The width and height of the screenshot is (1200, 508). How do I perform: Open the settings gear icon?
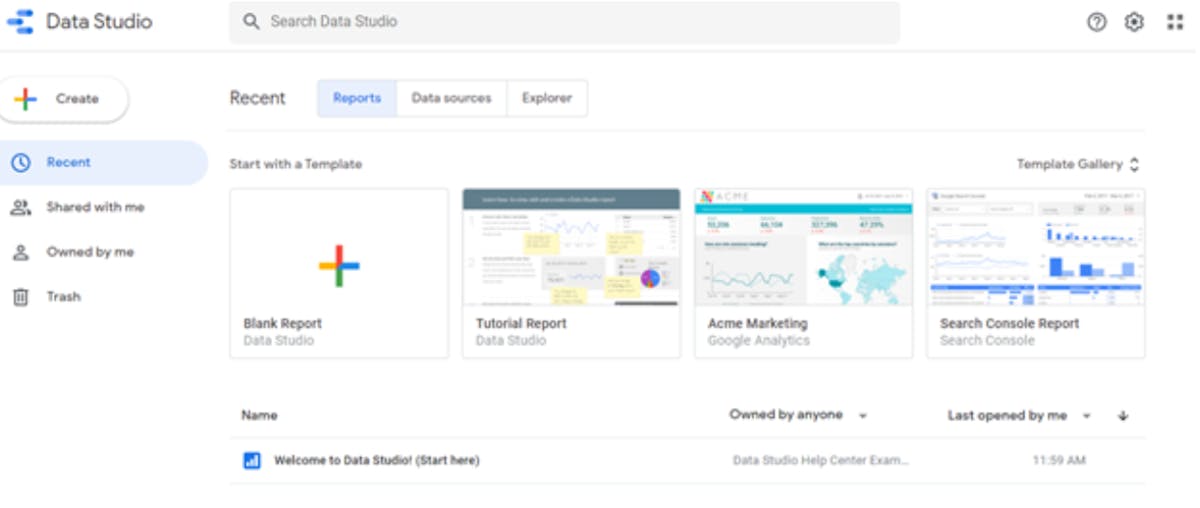pyautogui.click(x=1134, y=22)
